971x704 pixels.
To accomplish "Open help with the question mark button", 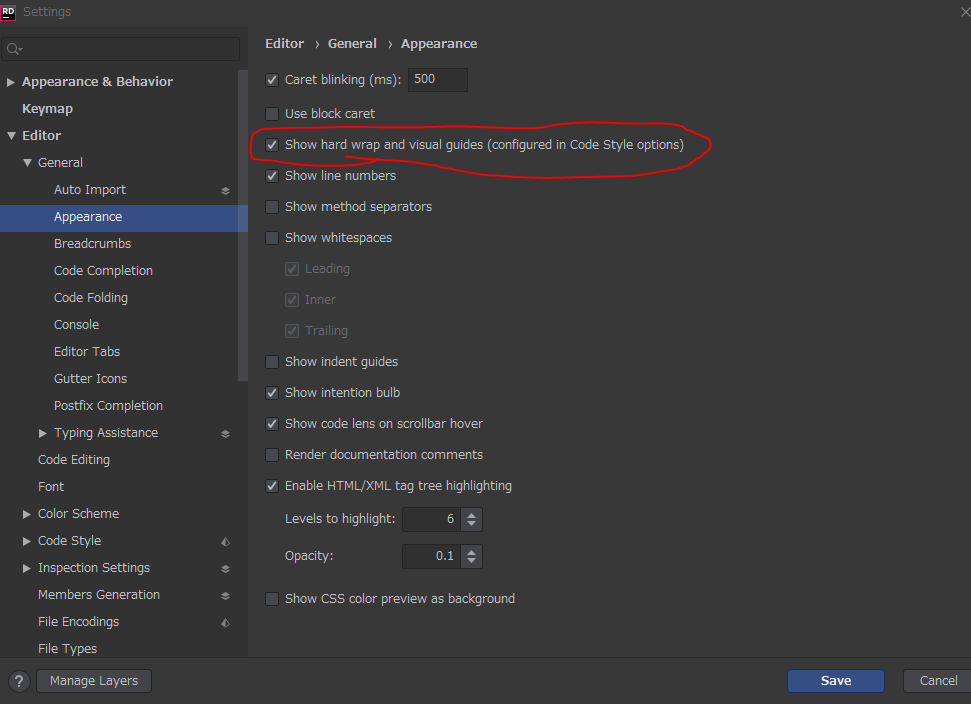I will 19,681.
